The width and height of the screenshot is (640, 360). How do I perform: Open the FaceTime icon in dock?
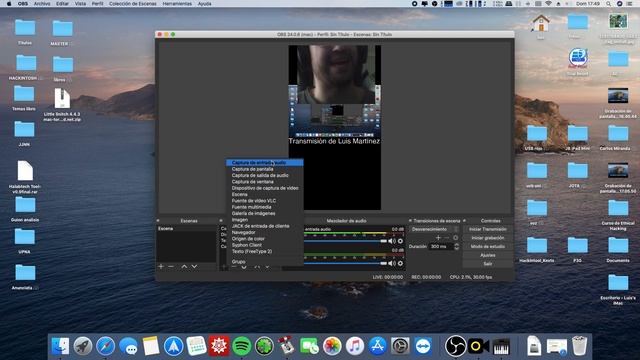click(309, 346)
